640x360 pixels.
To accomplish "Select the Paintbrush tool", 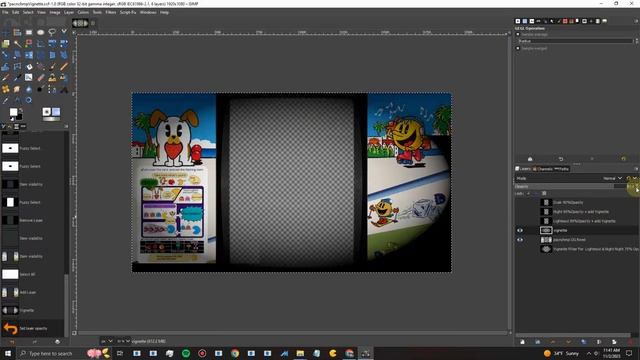I will (x=52, y=66).
